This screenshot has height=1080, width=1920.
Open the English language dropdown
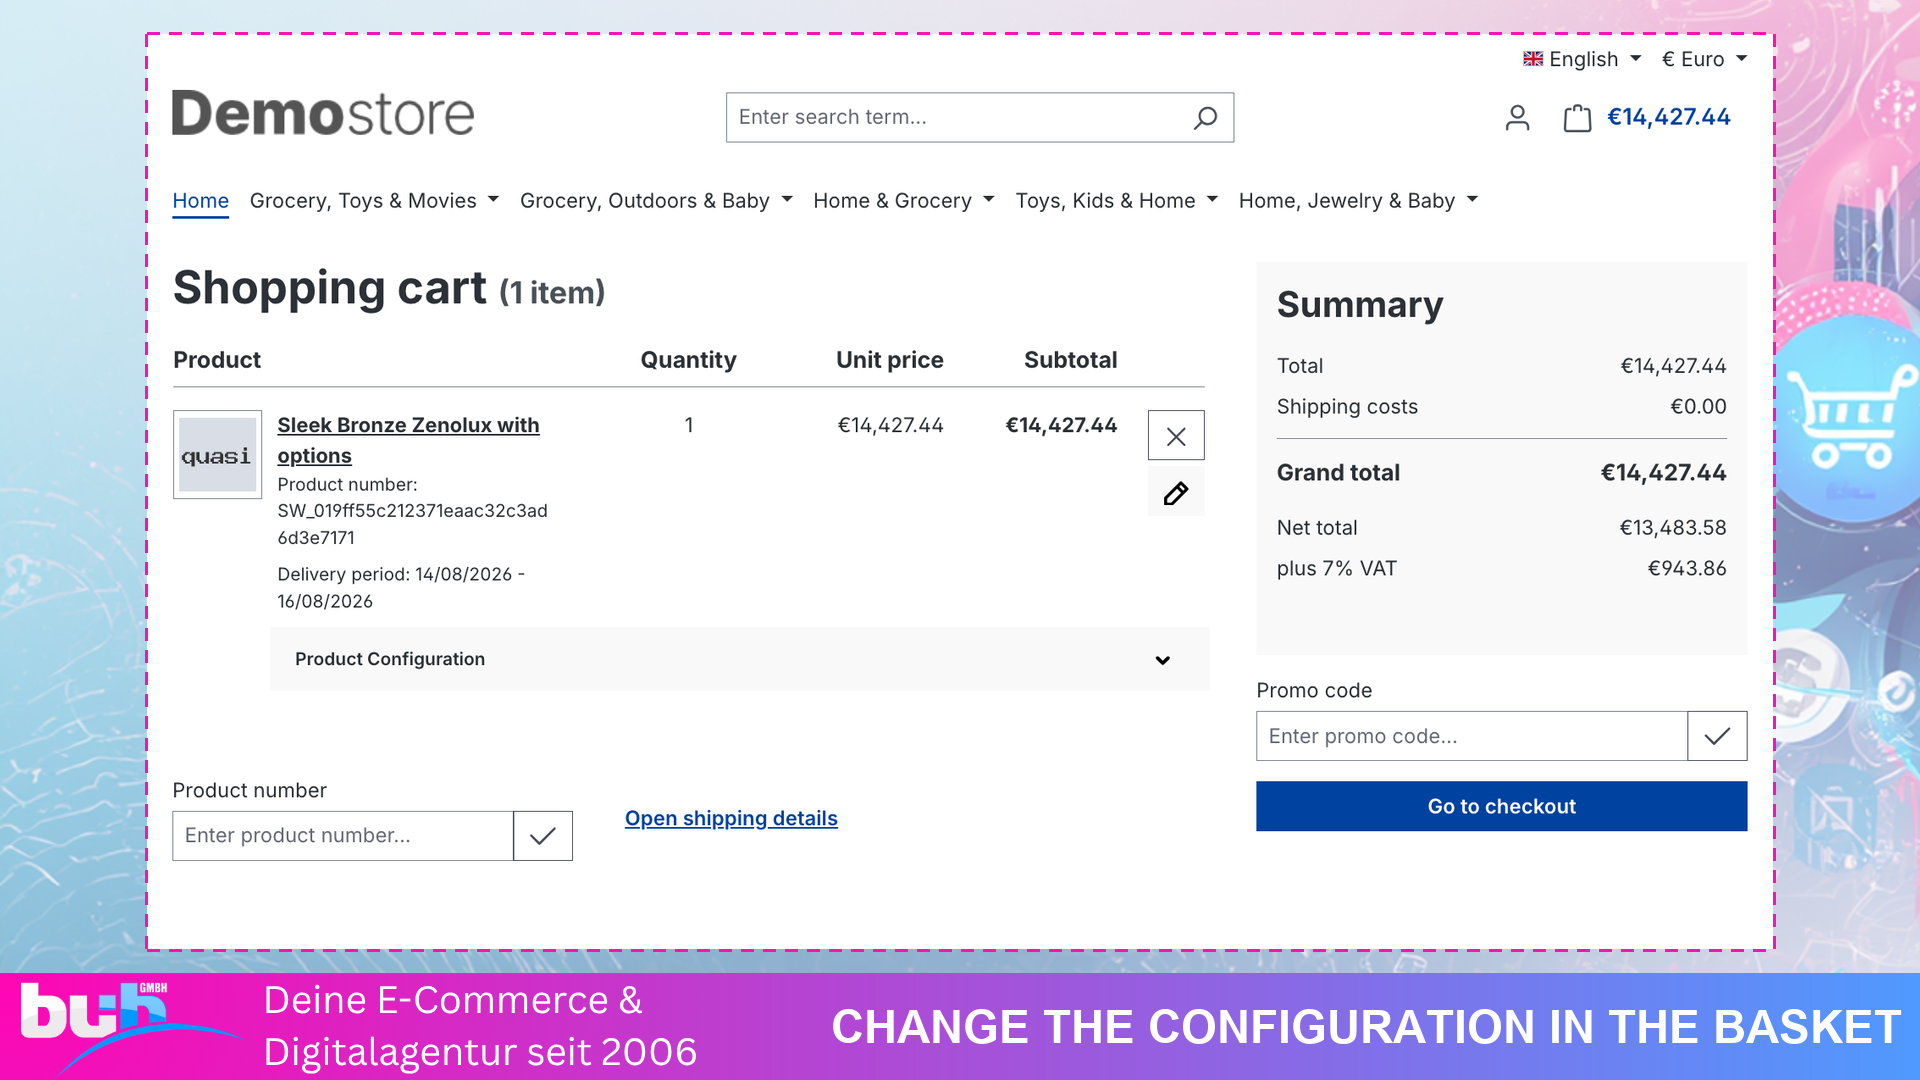[1582, 59]
